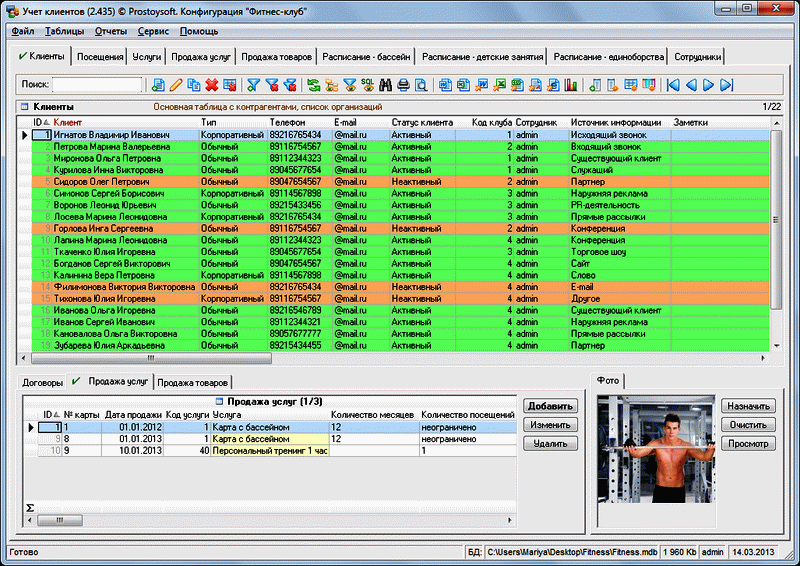Click the binoculars find icon
800x566 pixels.
coord(385,86)
